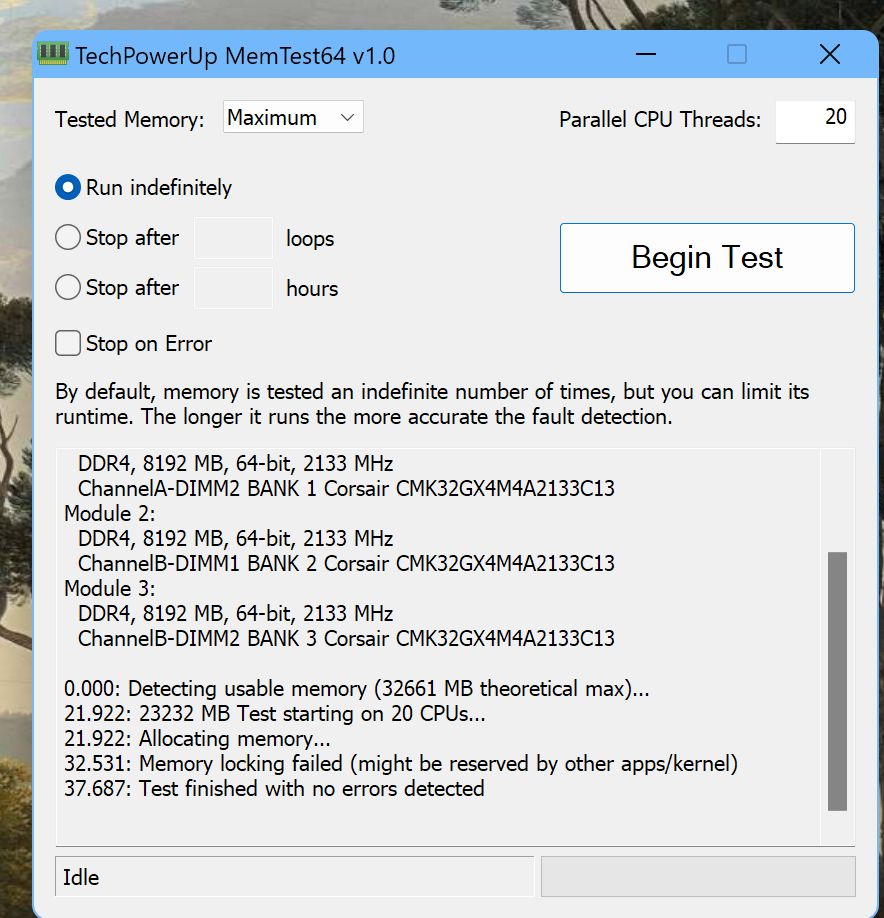884x918 pixels.
Task: Click the 'ChannelB-DIMM2 BANK 3' log line
Action: click(x=346, y=638)
